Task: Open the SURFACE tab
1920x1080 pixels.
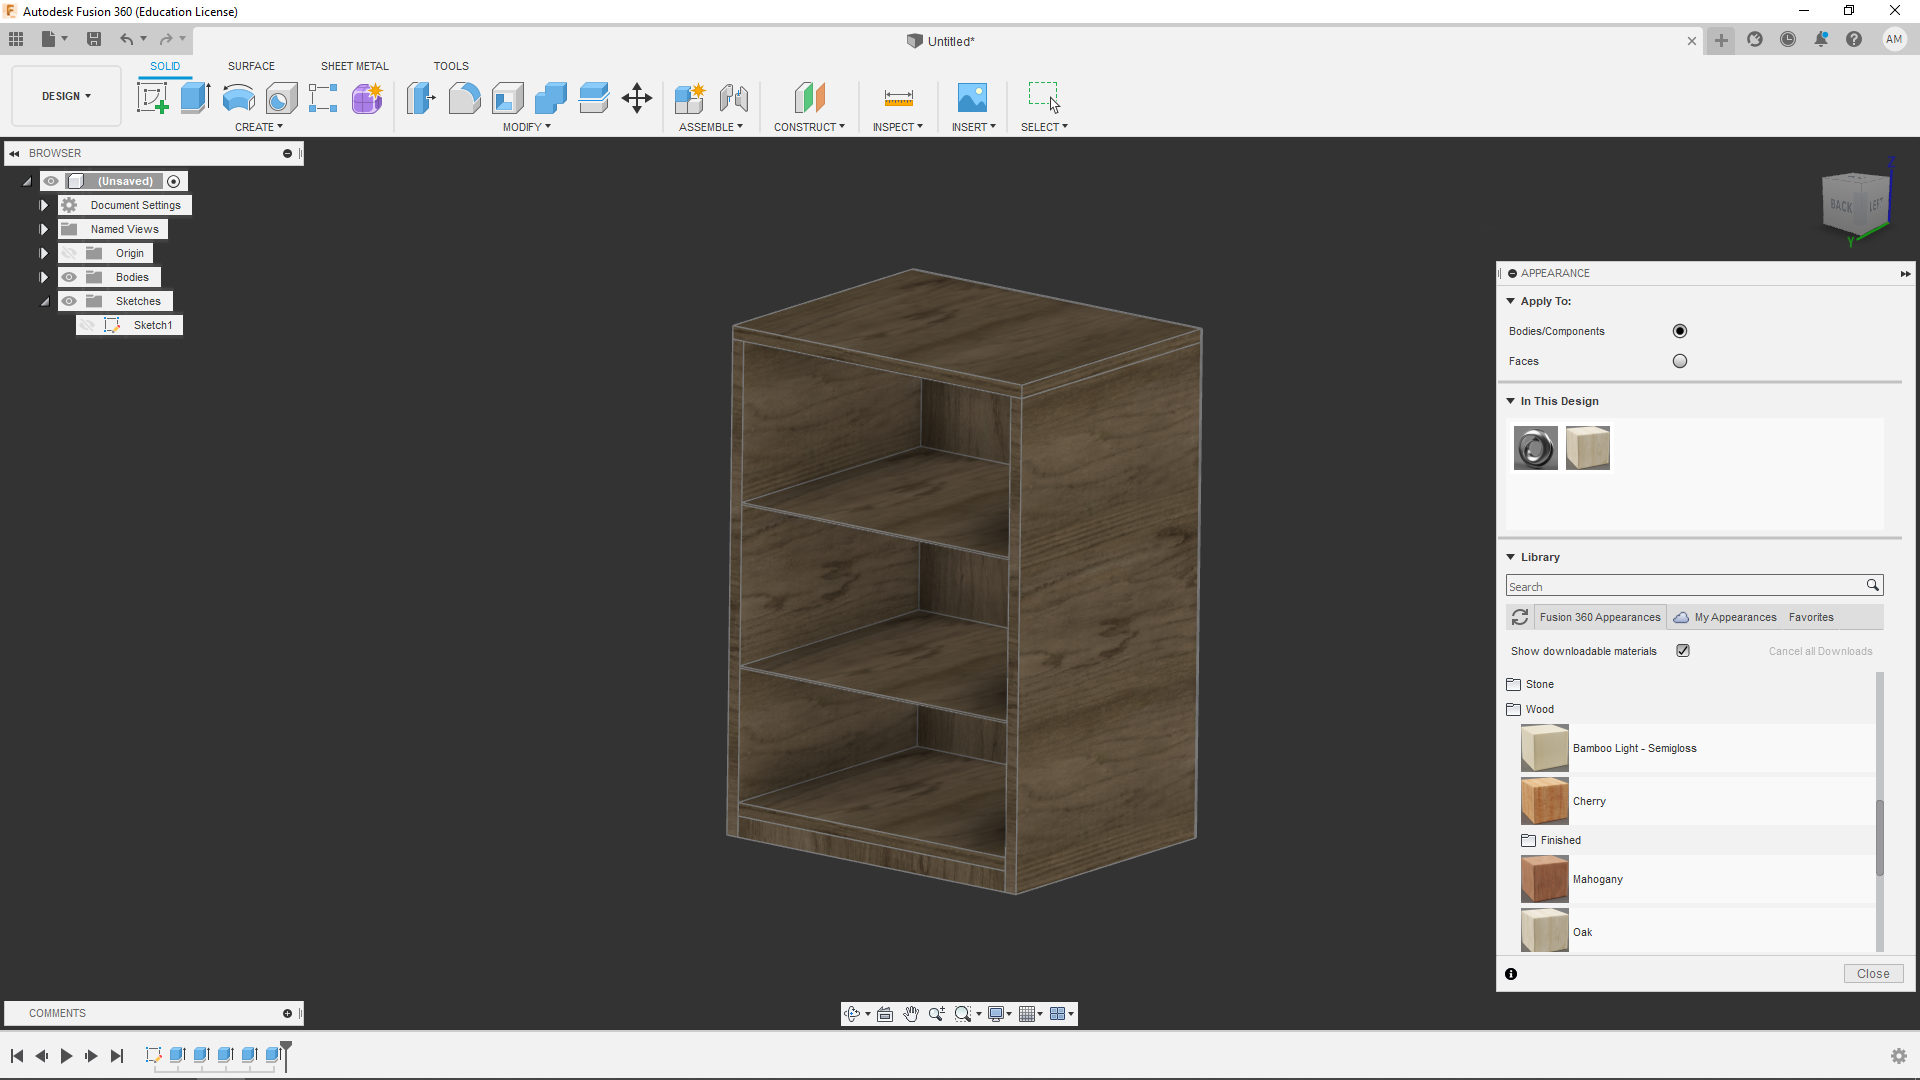Action: pos(251,66)
